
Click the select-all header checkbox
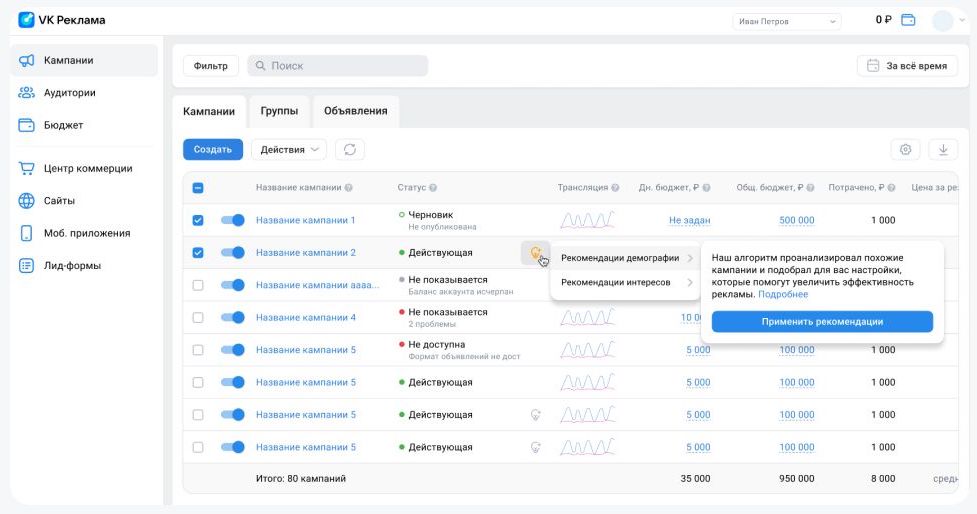click(198, 188)
